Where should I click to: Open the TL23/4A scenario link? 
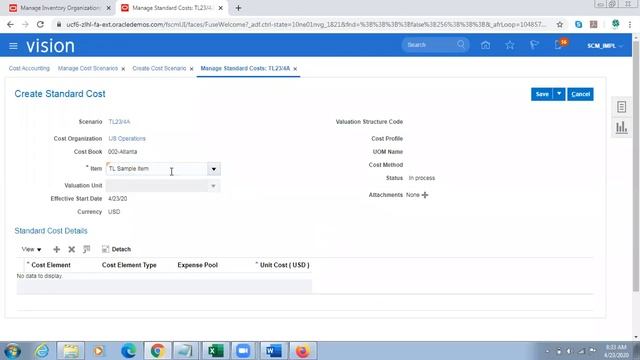coord(119,122)
